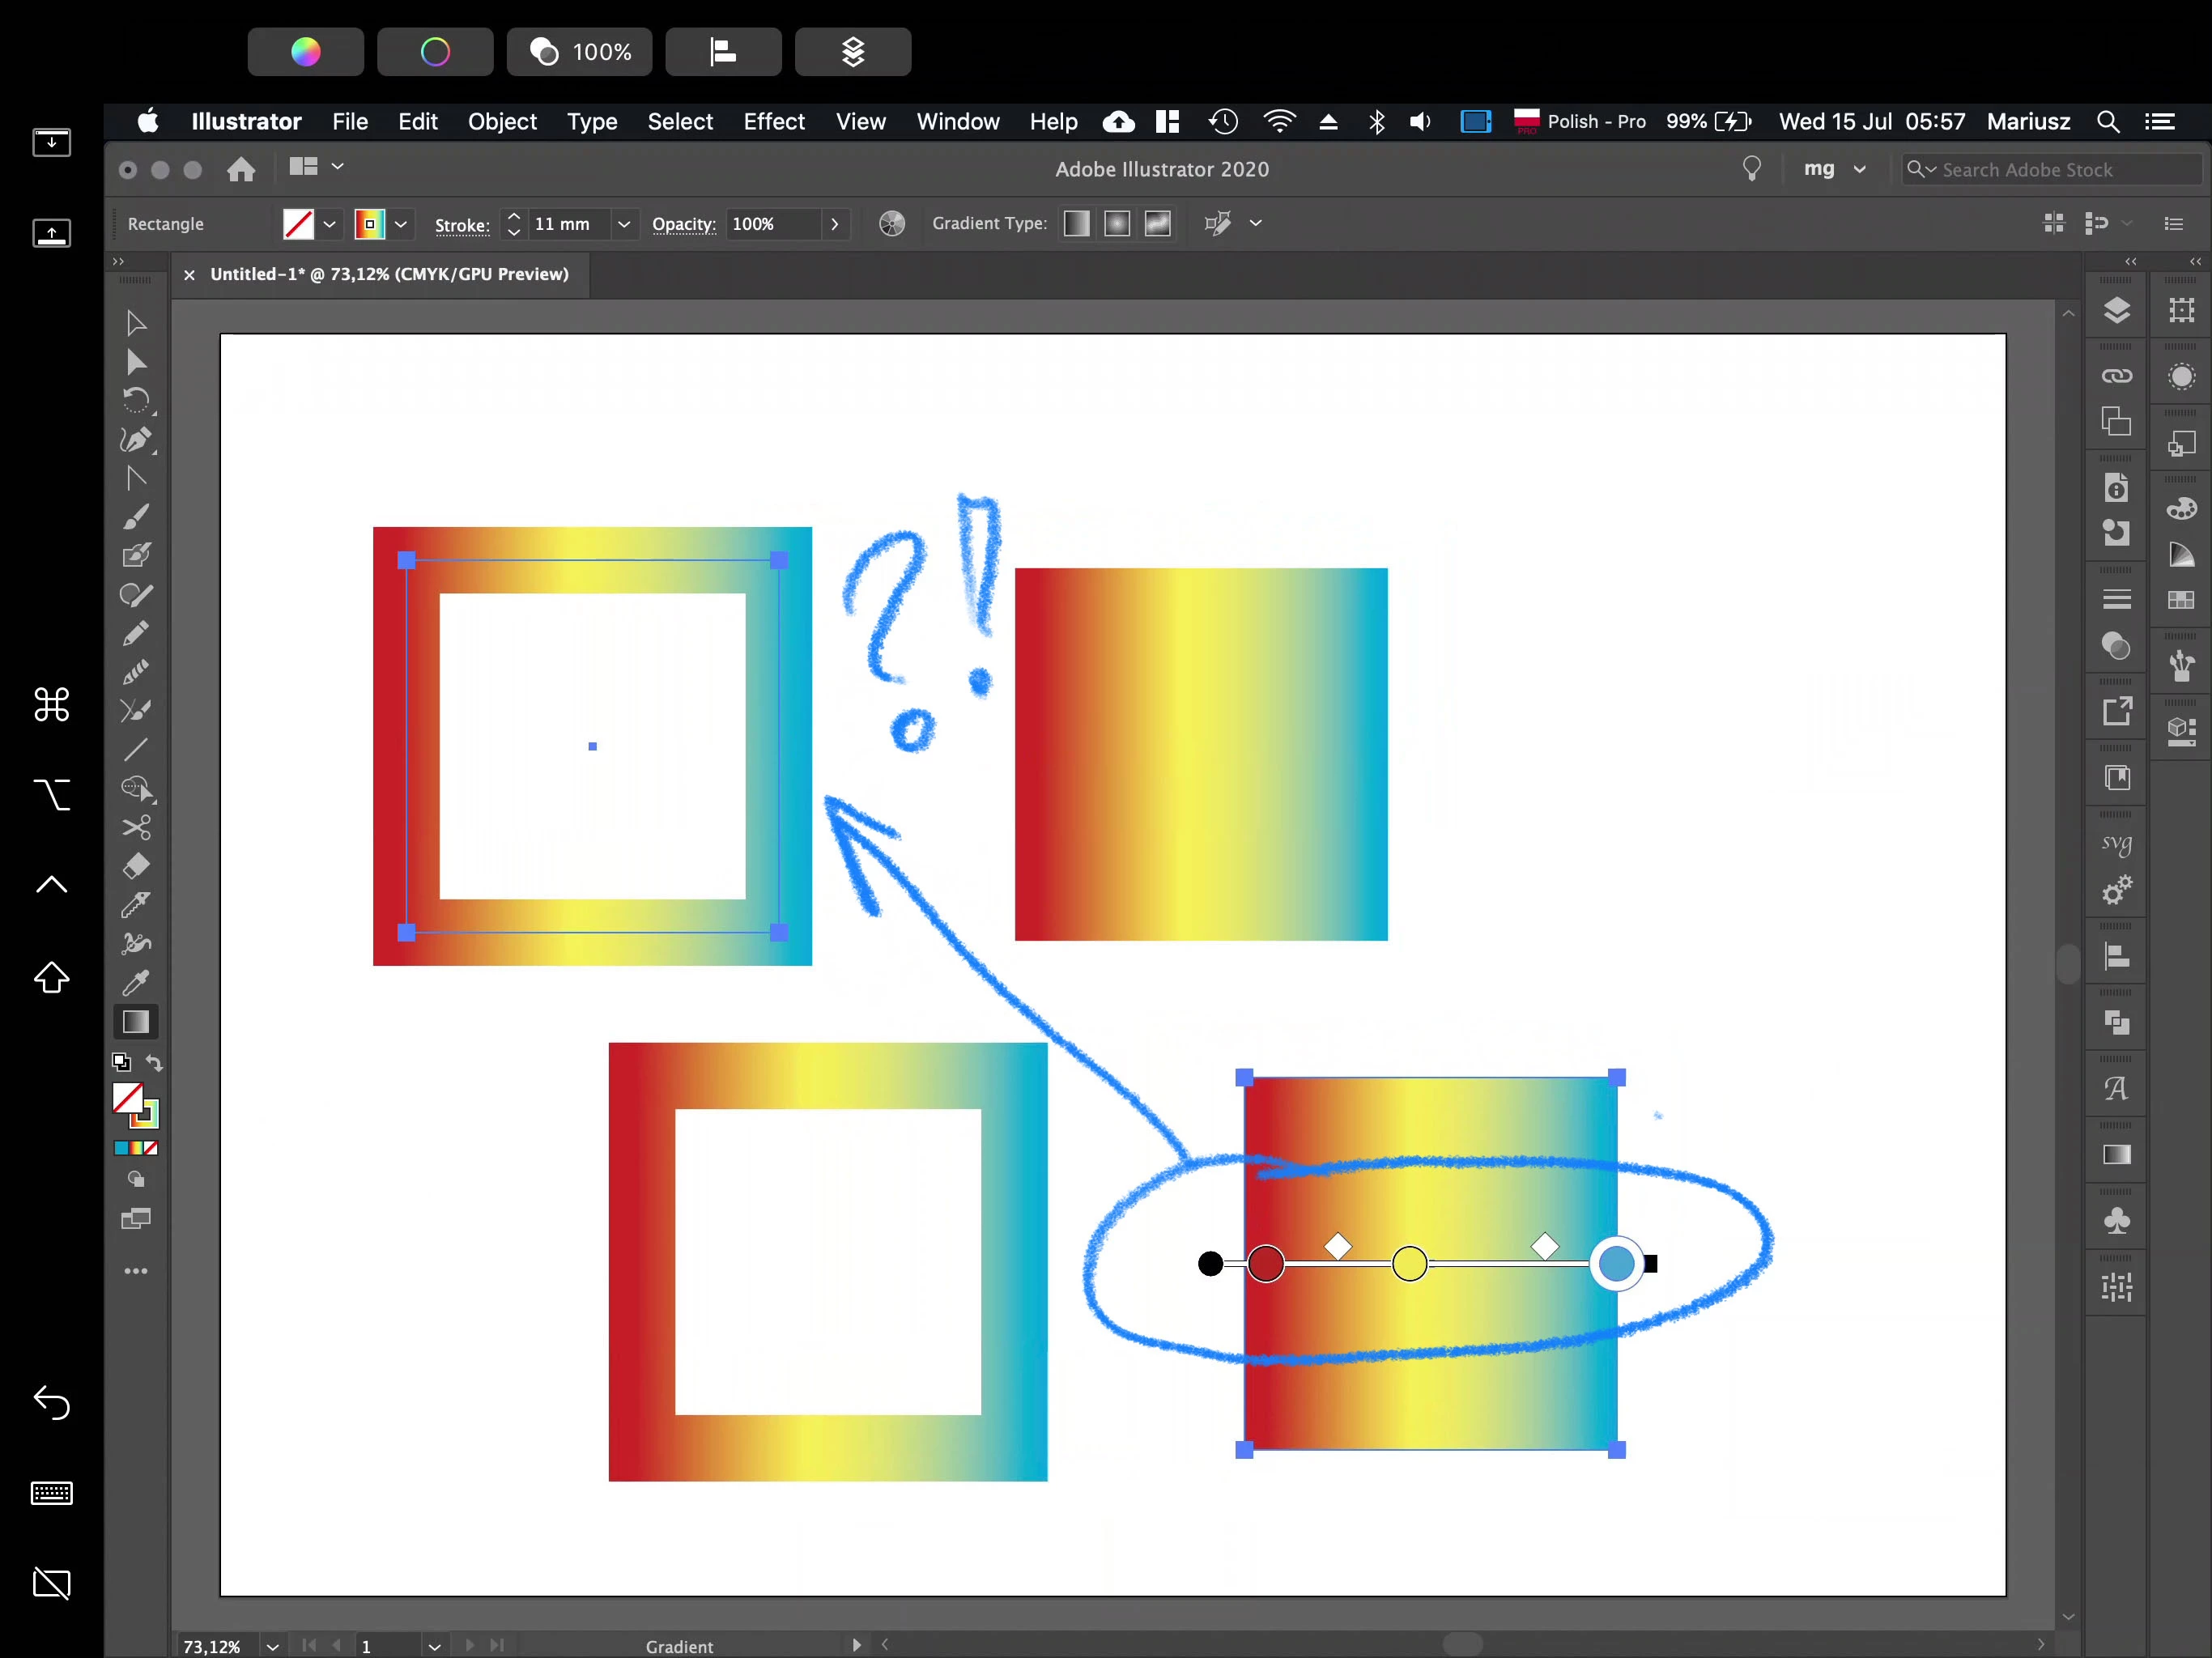Open the Effect menu
Viewport: 2212px width, 1658px height.
tap(773, 121)
